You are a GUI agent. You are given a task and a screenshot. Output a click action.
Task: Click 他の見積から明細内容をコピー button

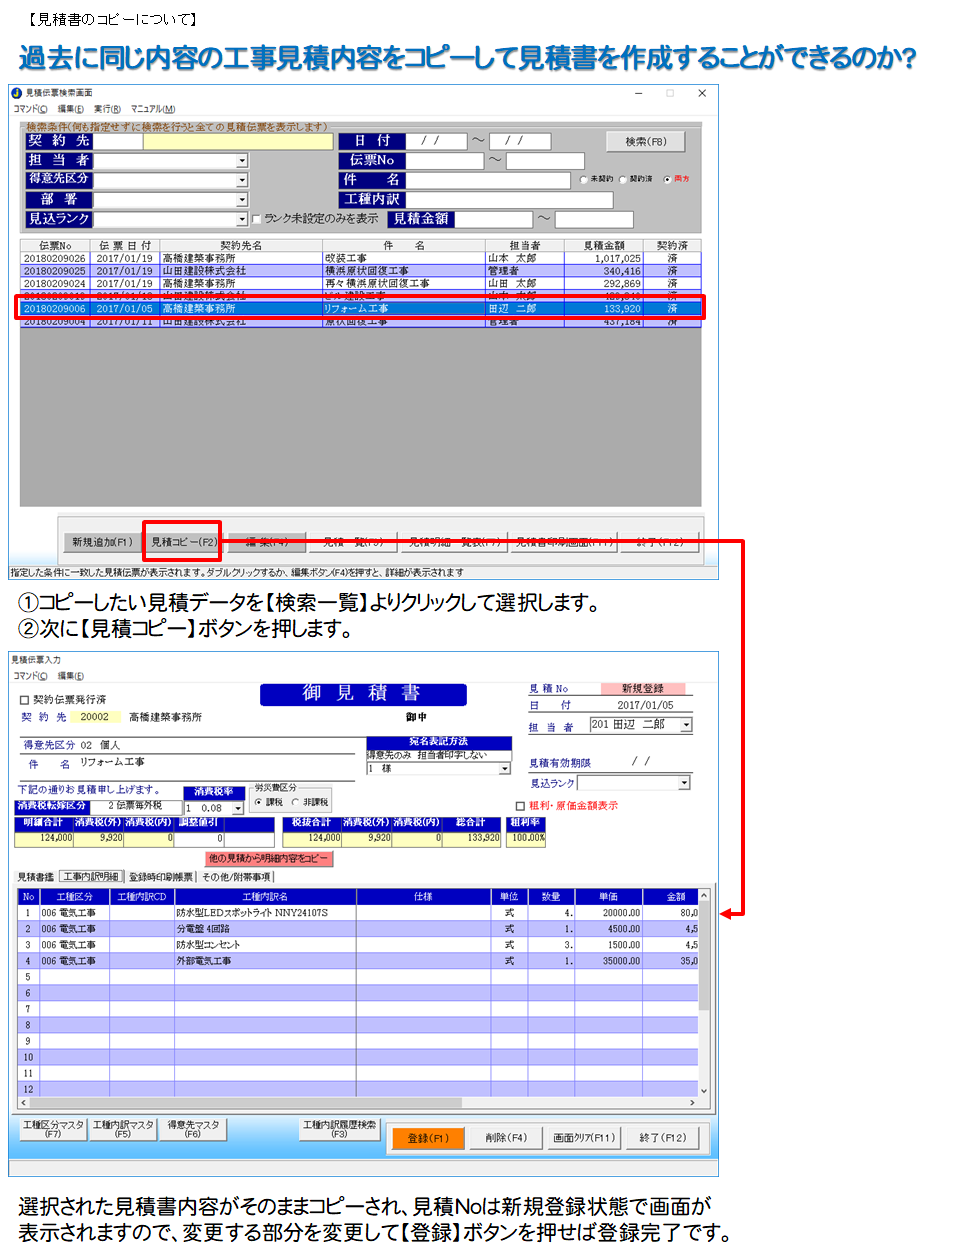tap(268, 858)
